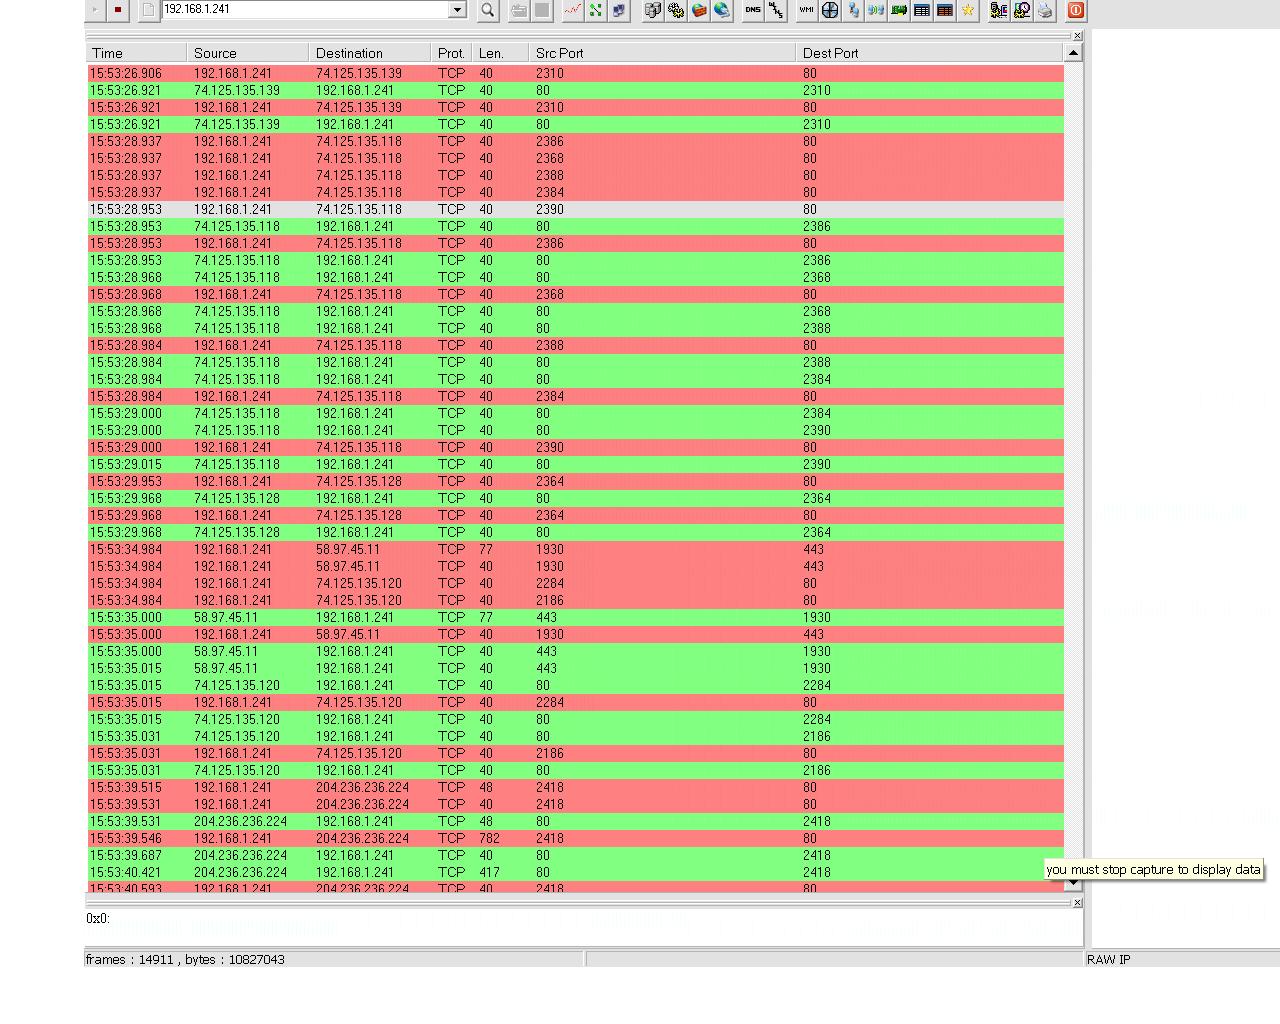Click the magnifying glass search icon

(x=488, y=10)
